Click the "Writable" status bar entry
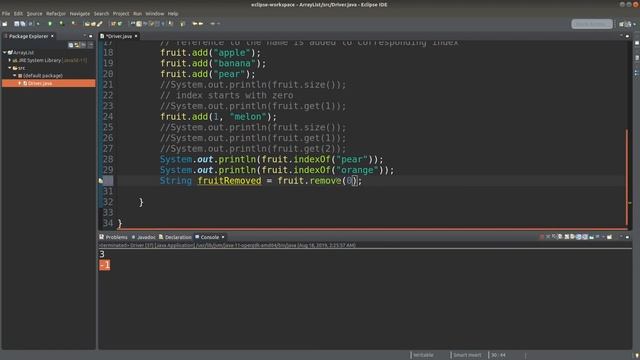The image size is (640, 360). 423,355
